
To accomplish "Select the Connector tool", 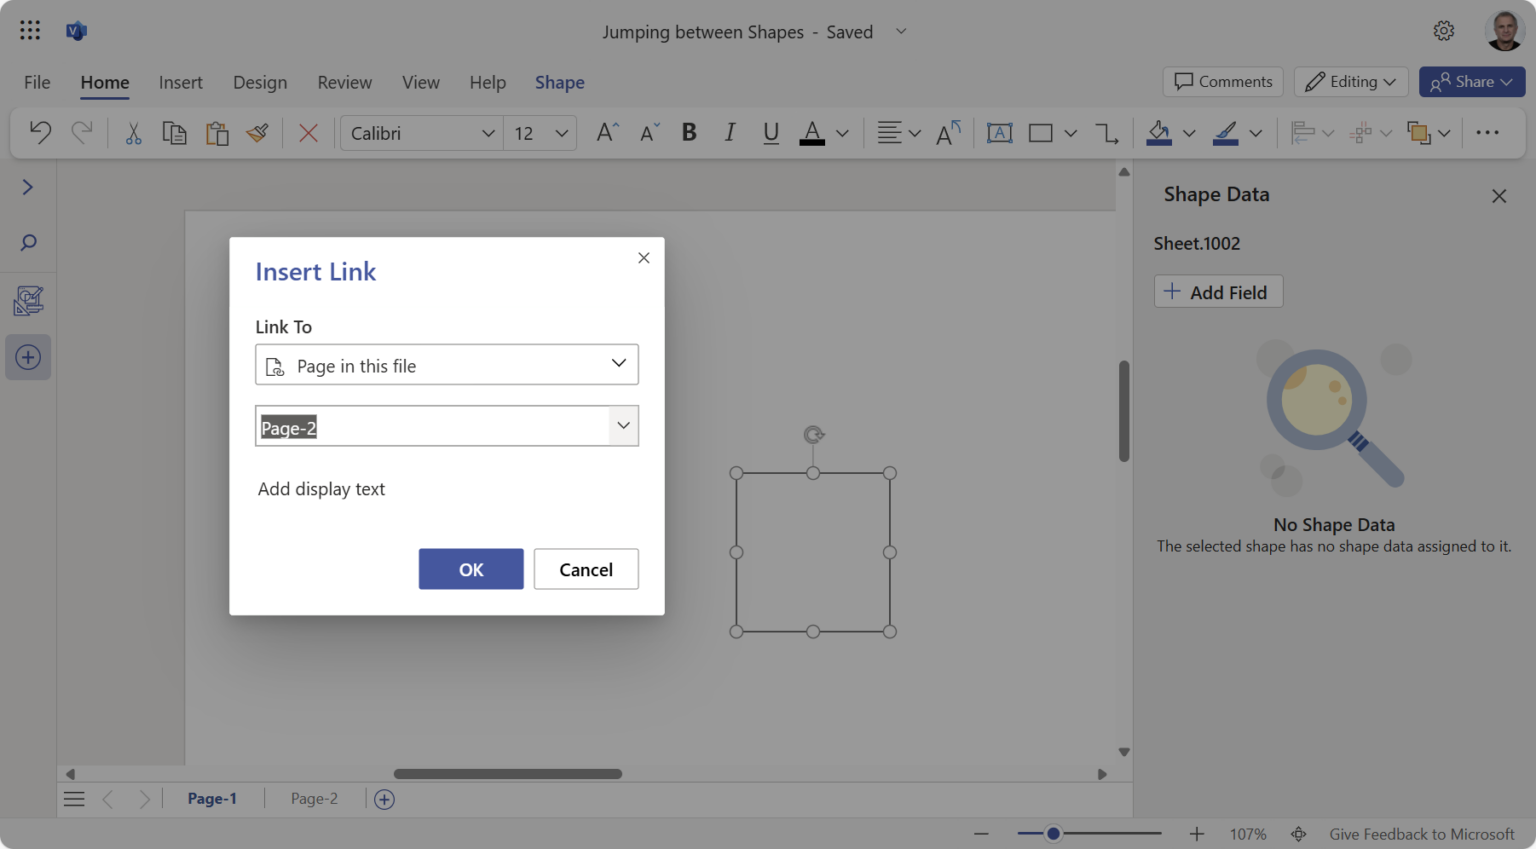I will click(1107, 132).
